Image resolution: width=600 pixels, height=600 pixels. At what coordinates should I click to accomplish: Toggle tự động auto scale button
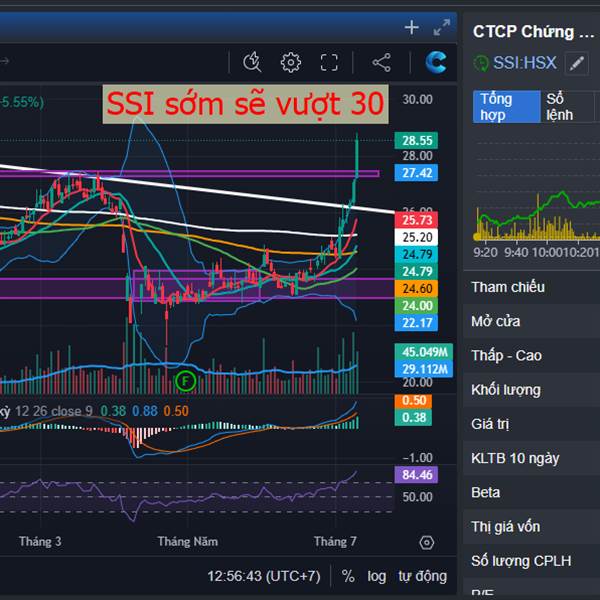[x=422, y=576]
